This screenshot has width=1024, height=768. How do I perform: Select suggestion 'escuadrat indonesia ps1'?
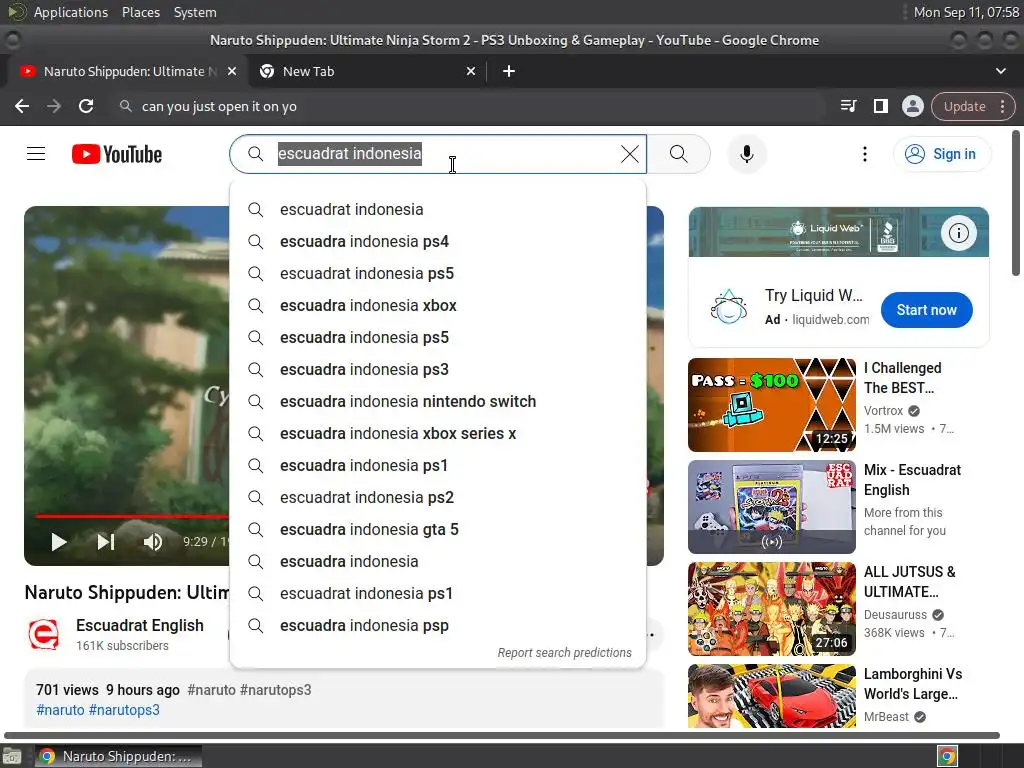[x=438, y=594]
